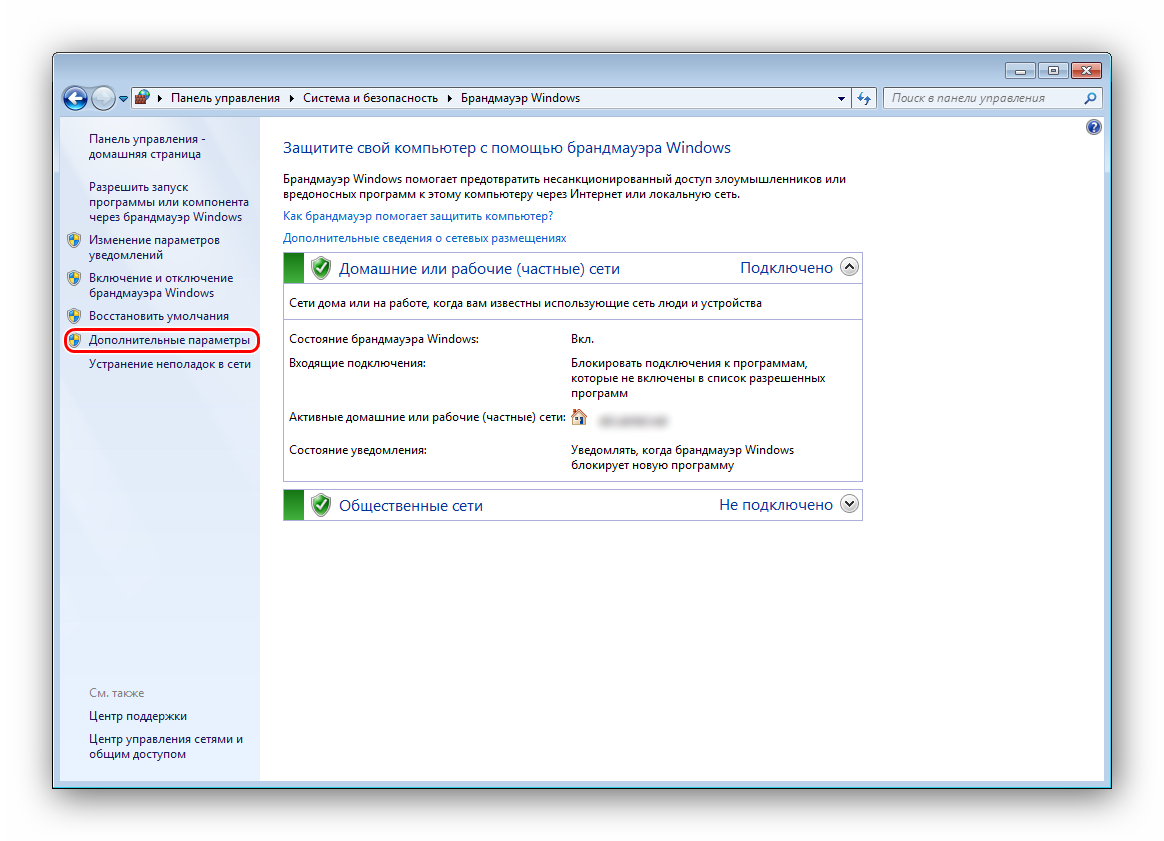Open 'Центр управления сетями и общим доступом'

coord(166,747)
